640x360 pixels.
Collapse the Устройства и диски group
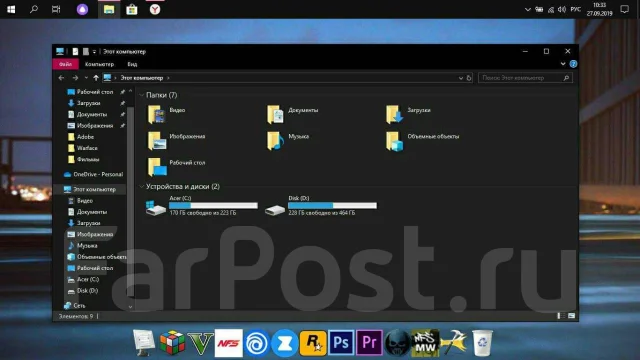pyautogui.click(x=142, y=187)
